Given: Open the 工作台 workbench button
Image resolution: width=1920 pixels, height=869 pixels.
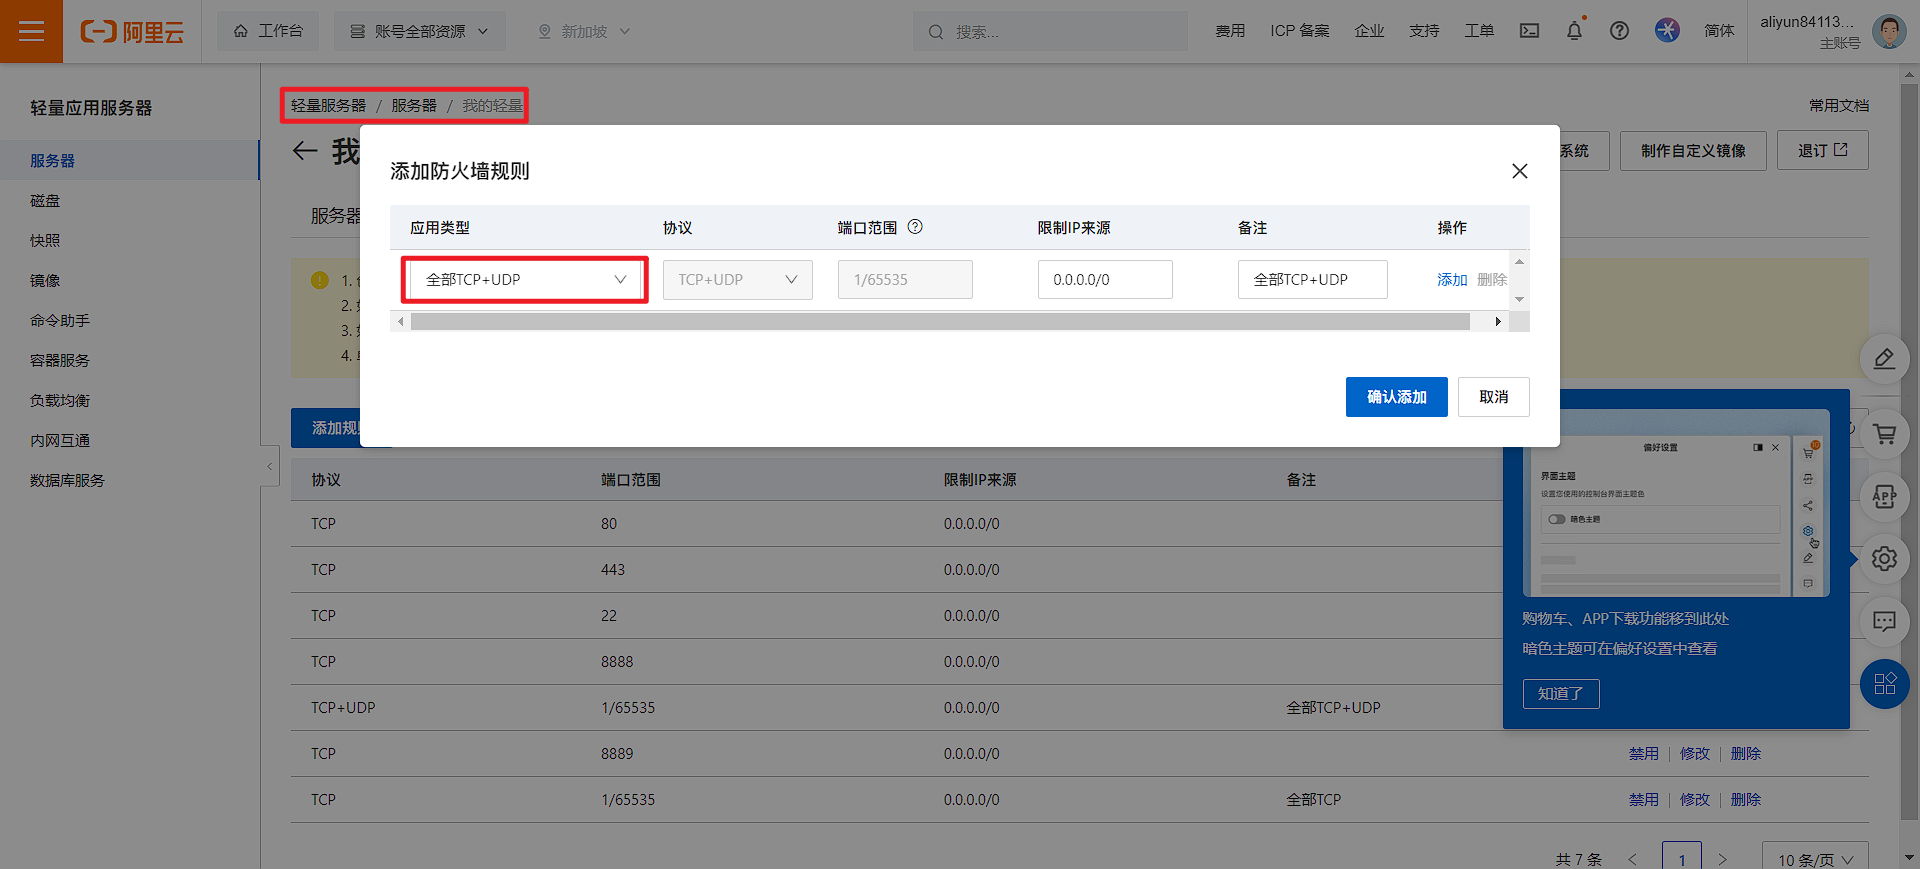Looking at the screenshot, I should pos(268,31).
